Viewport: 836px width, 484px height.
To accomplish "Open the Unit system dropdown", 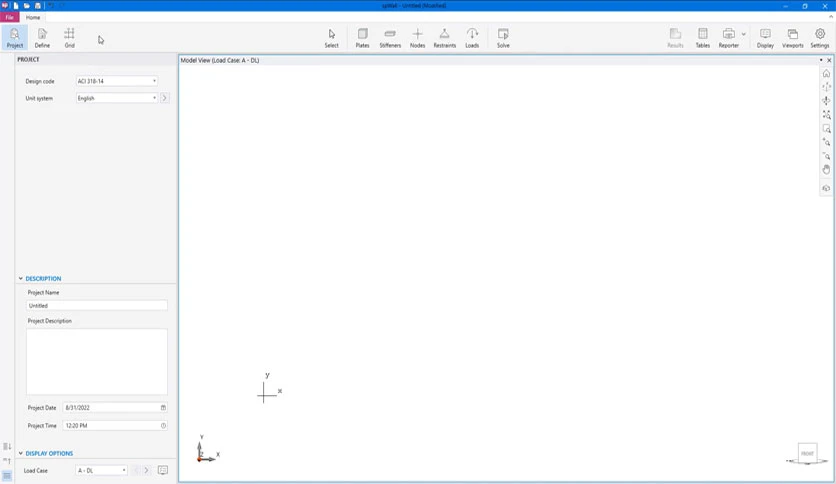I will [x=117, y=98].
